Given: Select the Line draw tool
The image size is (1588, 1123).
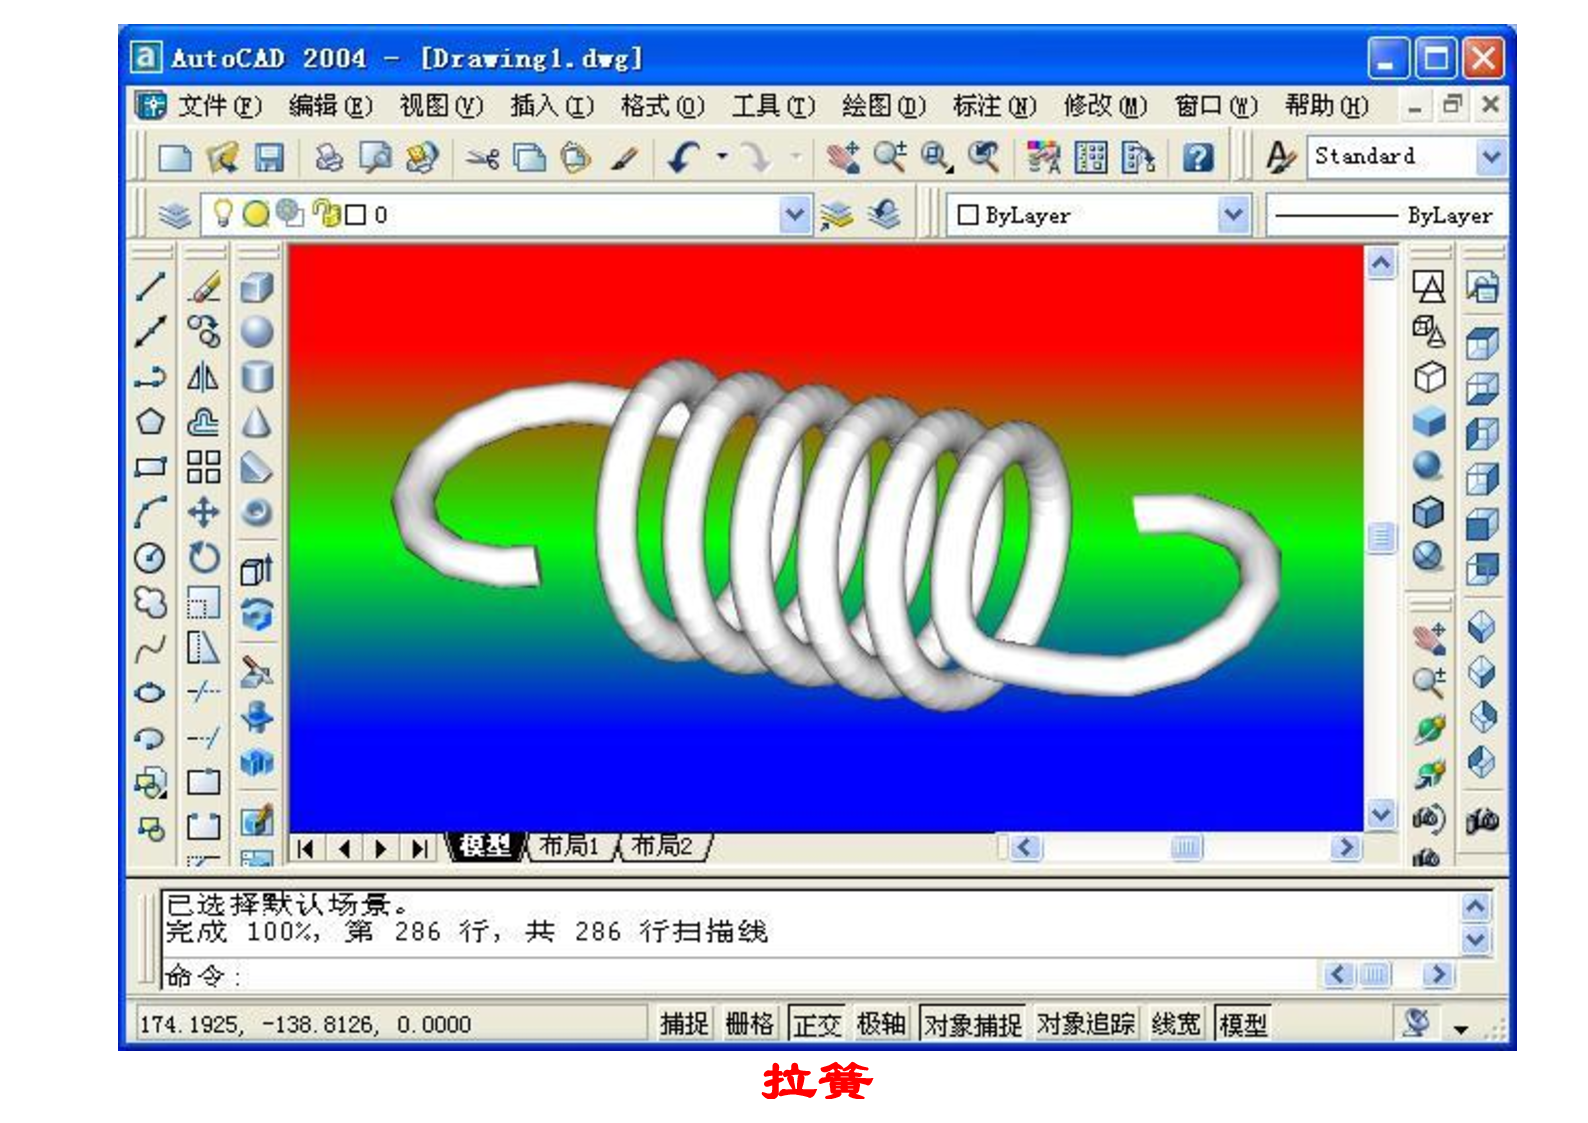Looking at the screenshot, I should (150, 287).
